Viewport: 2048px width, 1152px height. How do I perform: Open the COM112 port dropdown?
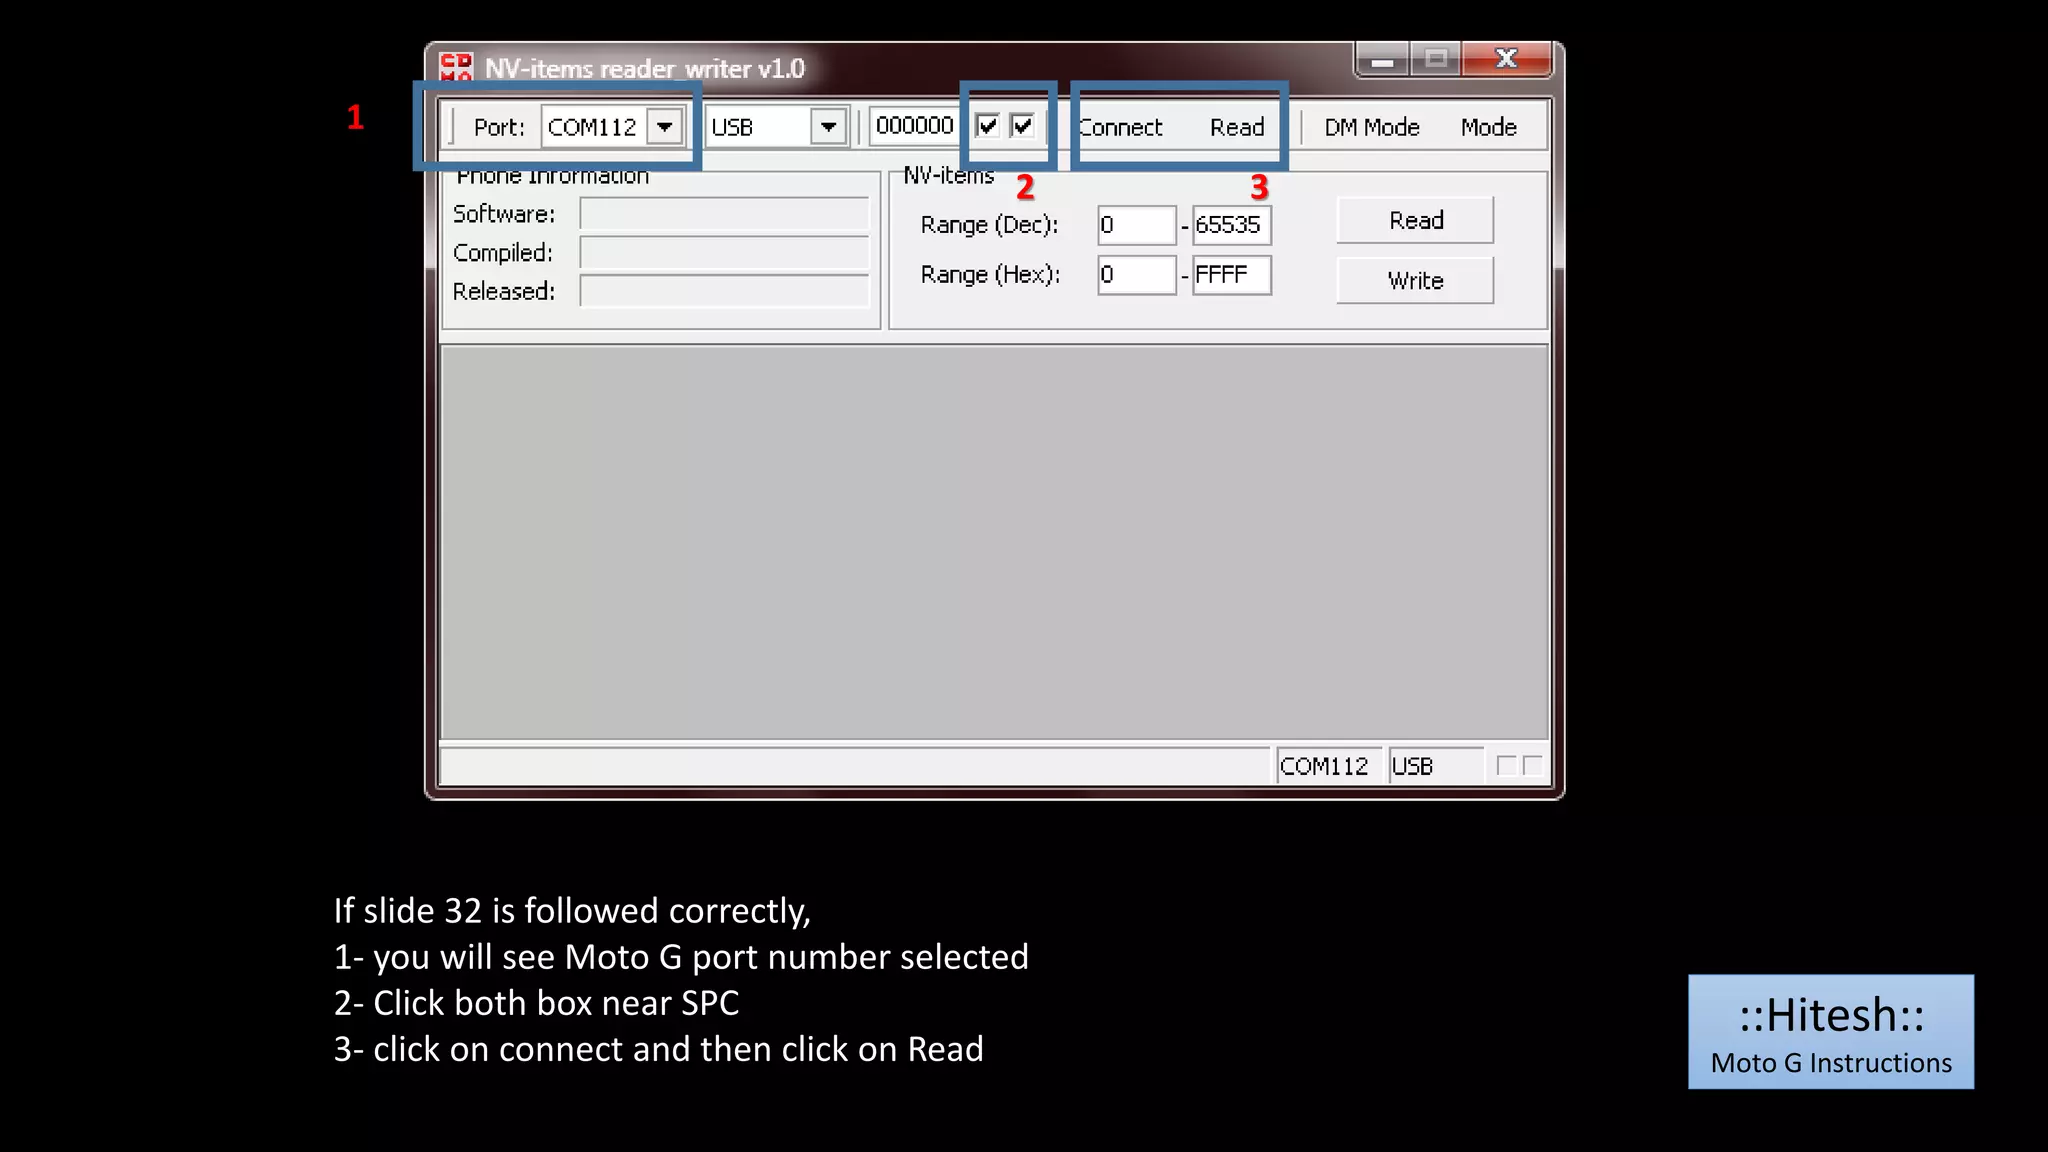coord(664,127)
